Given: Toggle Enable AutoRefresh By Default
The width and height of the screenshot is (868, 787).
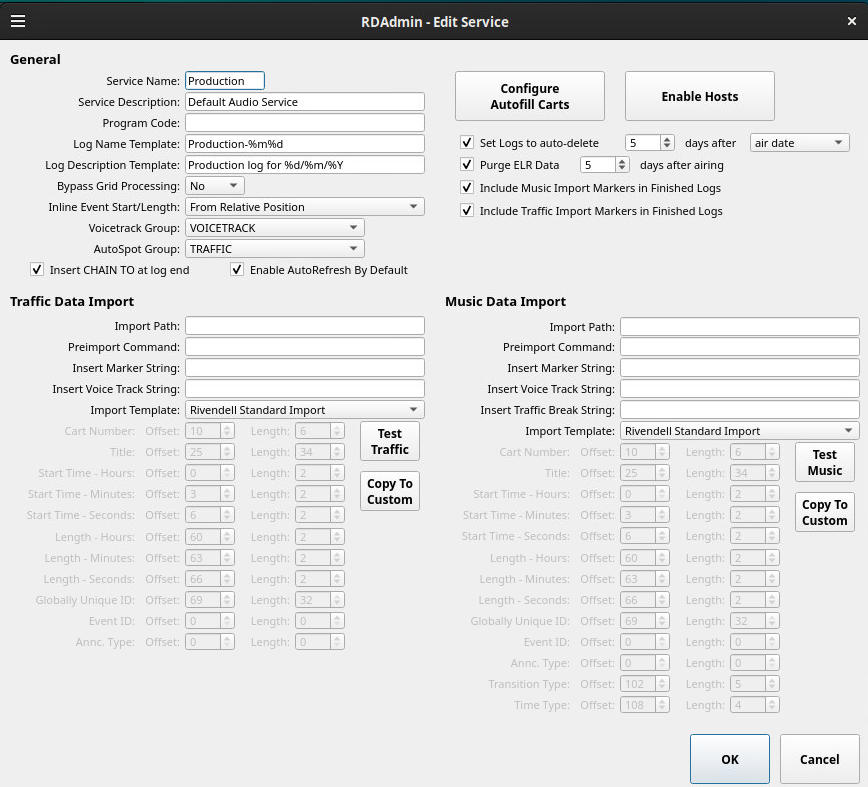Looking at the screenshot, I should coord(237,270).
